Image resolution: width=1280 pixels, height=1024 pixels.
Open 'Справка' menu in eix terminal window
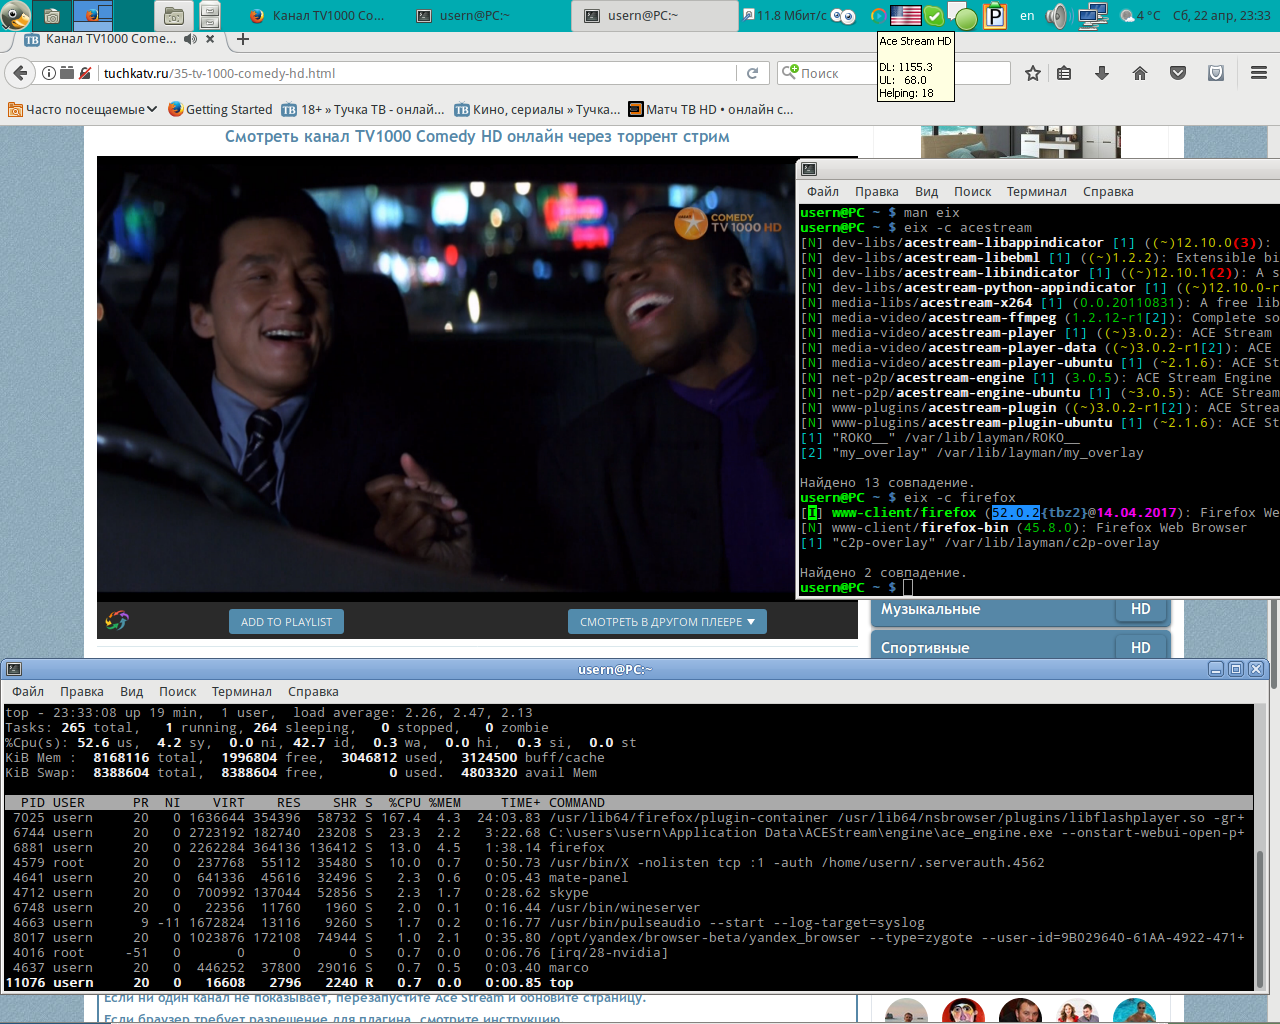pyautogui.click(x=1108, y=192)
